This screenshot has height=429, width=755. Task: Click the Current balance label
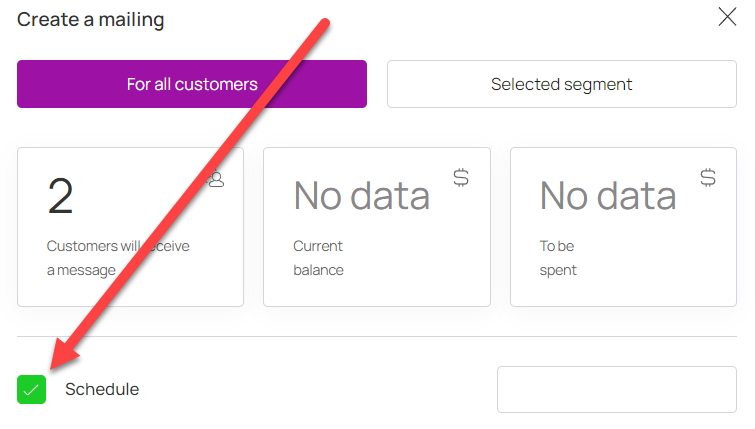318,258
